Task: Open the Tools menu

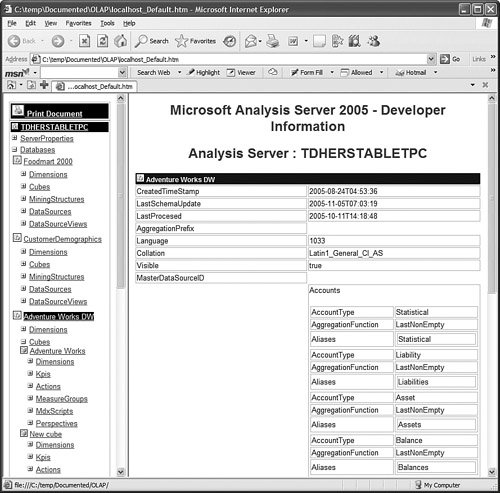Action: coord(107,23)
